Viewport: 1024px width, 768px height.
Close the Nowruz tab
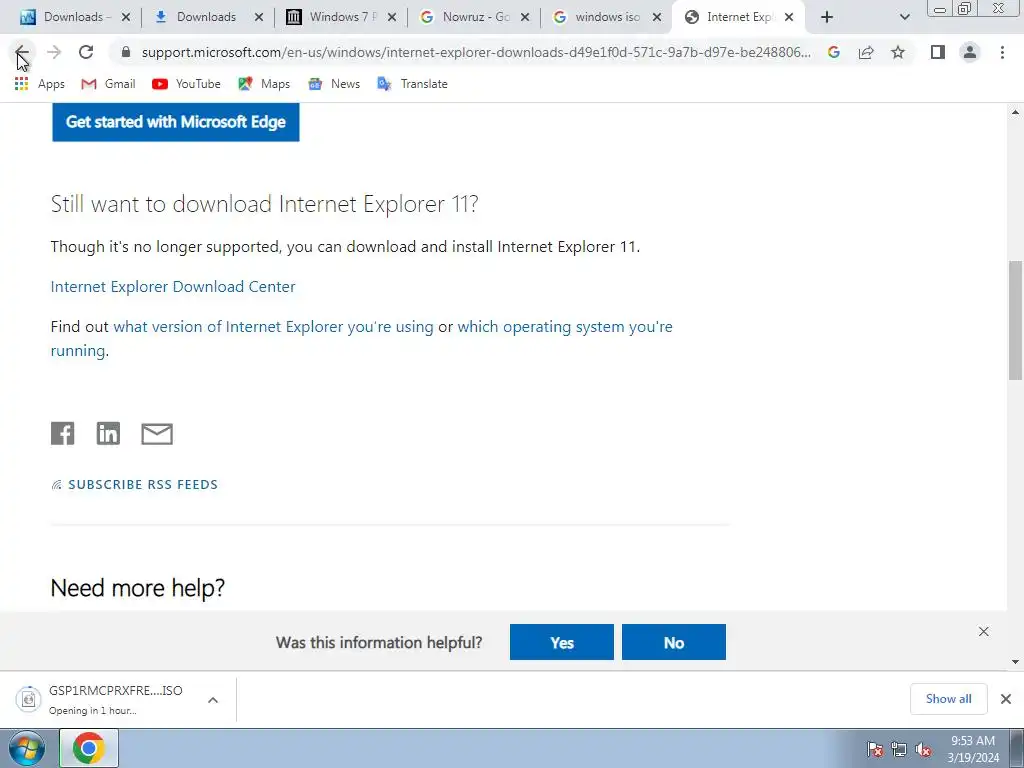coord(525,17)
